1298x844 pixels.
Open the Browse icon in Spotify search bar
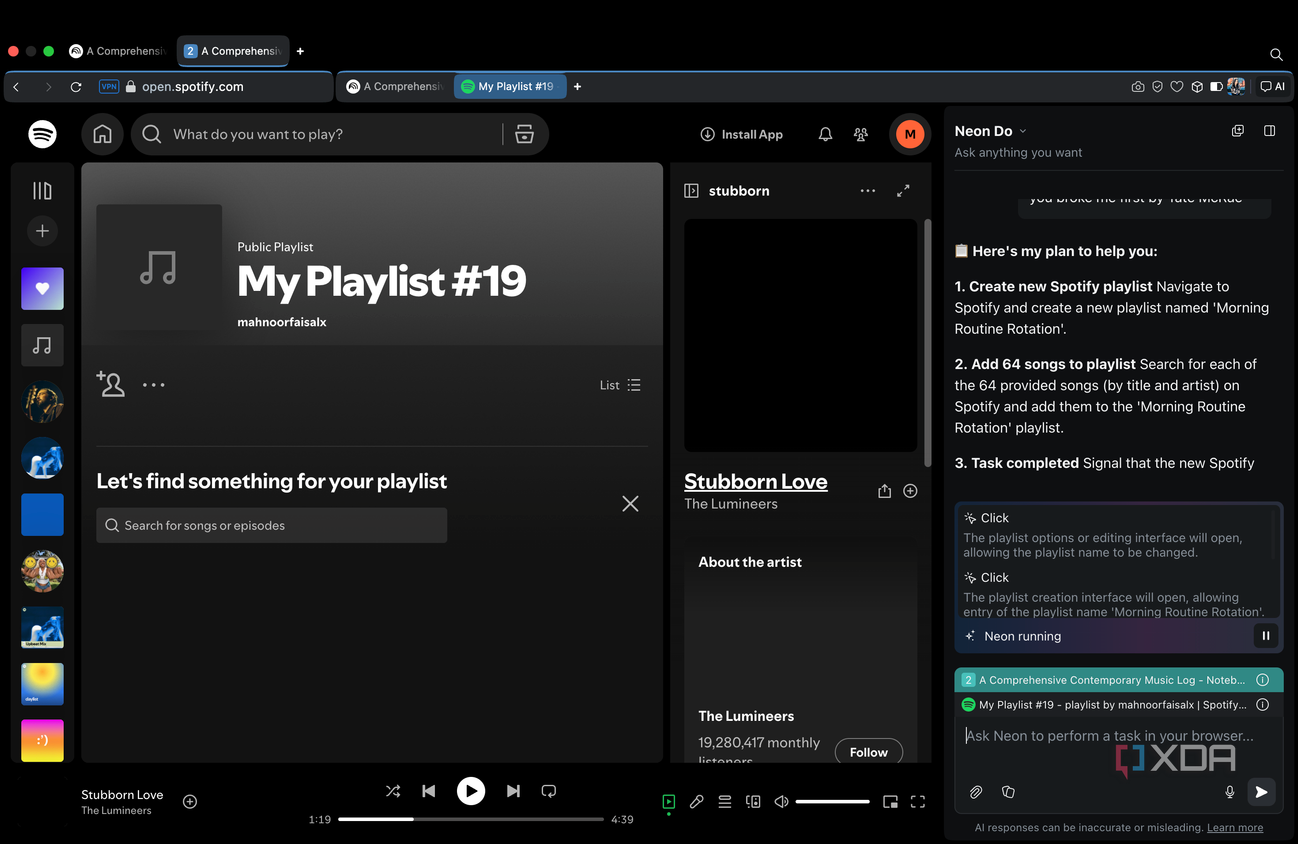coord(524,134)
